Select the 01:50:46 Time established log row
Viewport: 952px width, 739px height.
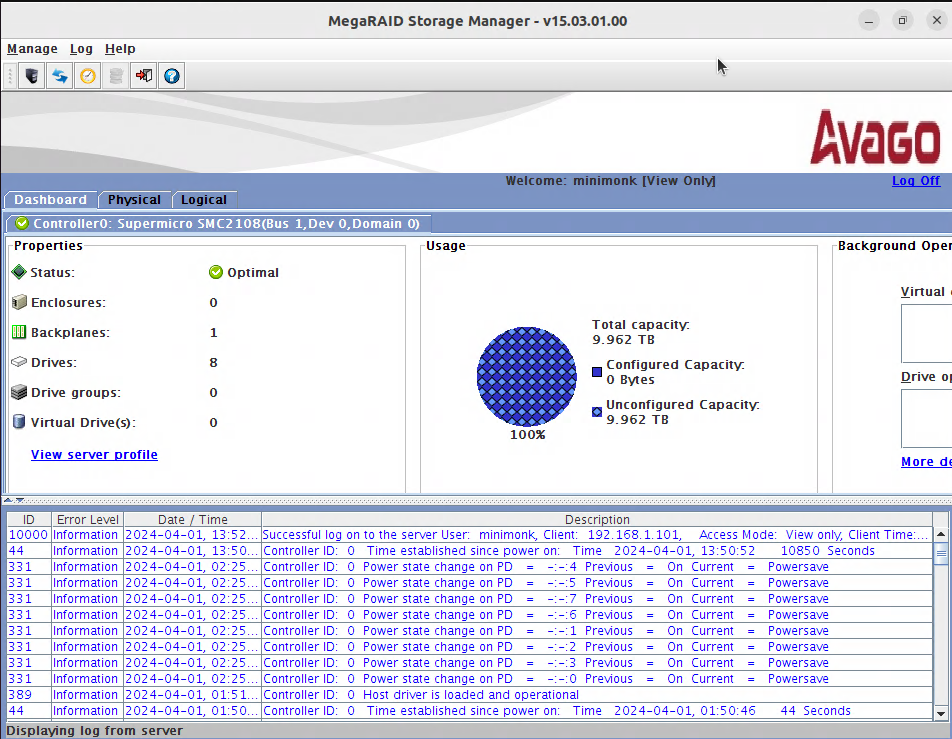point(469,710)
